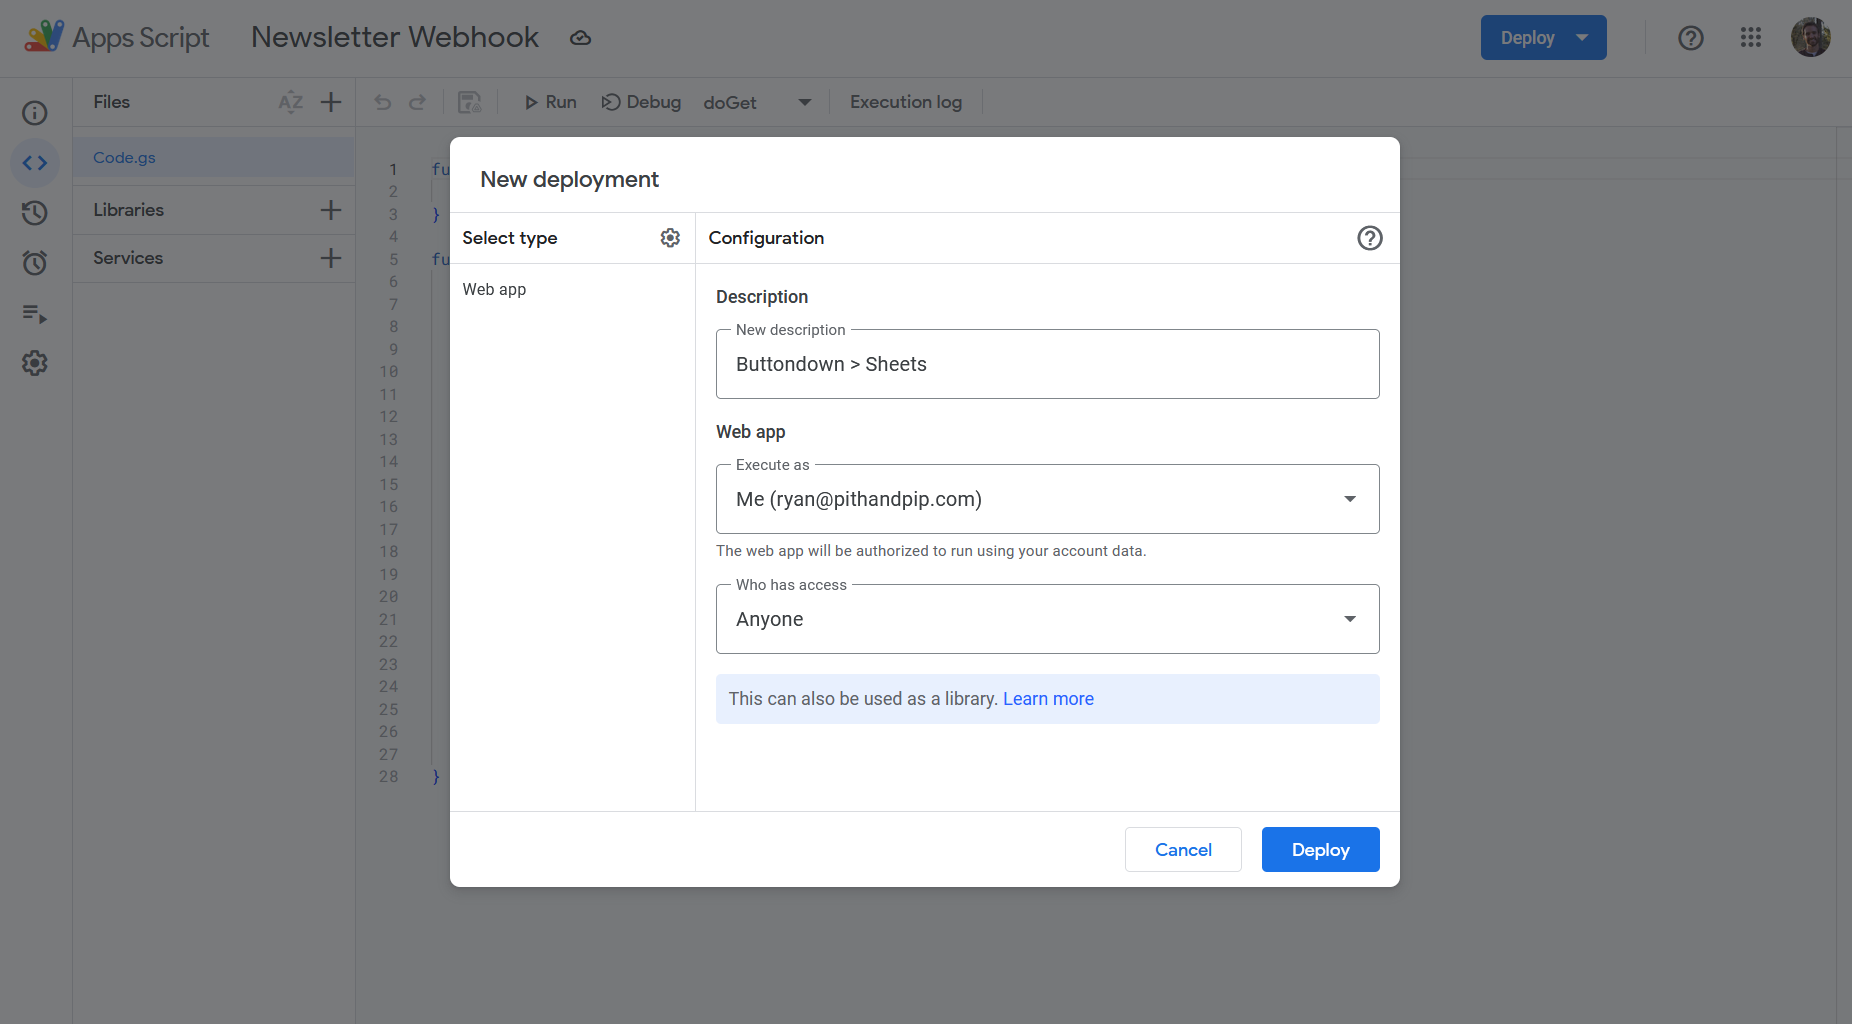The image size is (1852, 1024).
Task: Click the Configuration help icon
Action: click(x=1370, y=238)
